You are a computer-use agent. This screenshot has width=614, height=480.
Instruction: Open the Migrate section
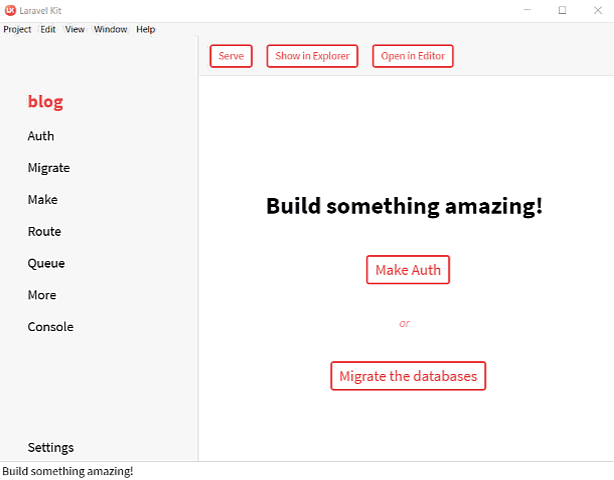click(x=49, y=168)
